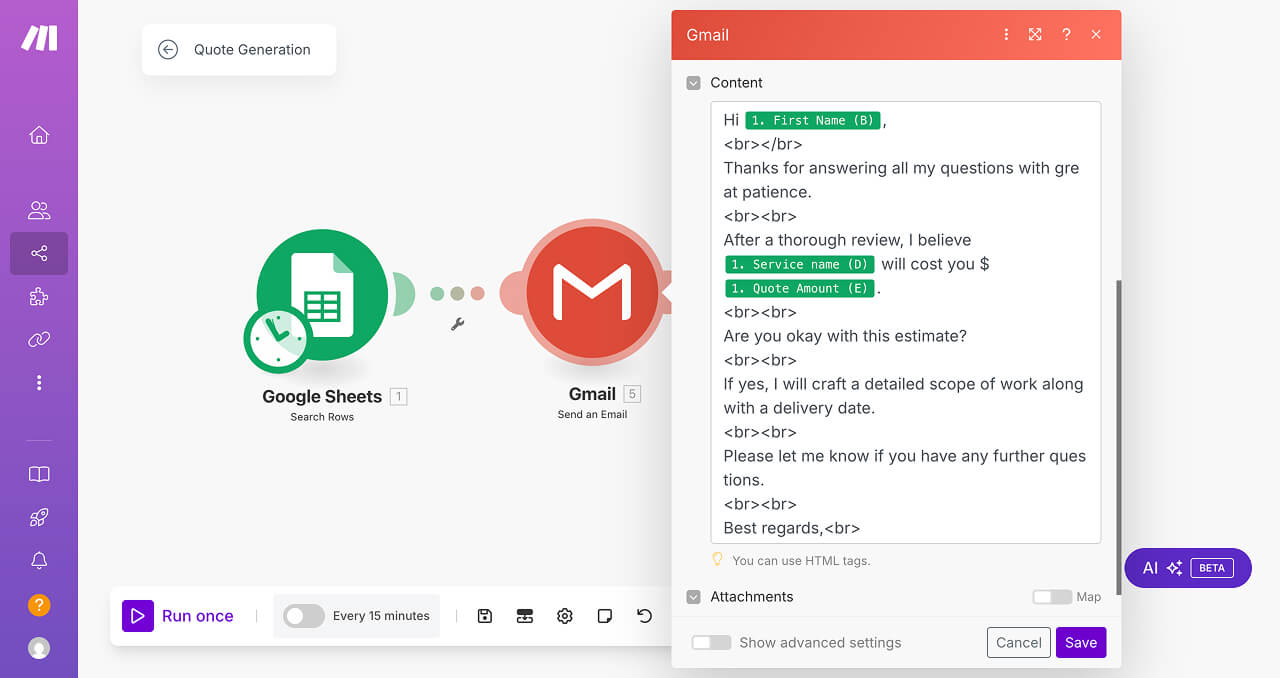The height and width of the screenshot is (678, 1280).
Task: Open the Templates puzzle icon
Action: click(x=39, y=296)
